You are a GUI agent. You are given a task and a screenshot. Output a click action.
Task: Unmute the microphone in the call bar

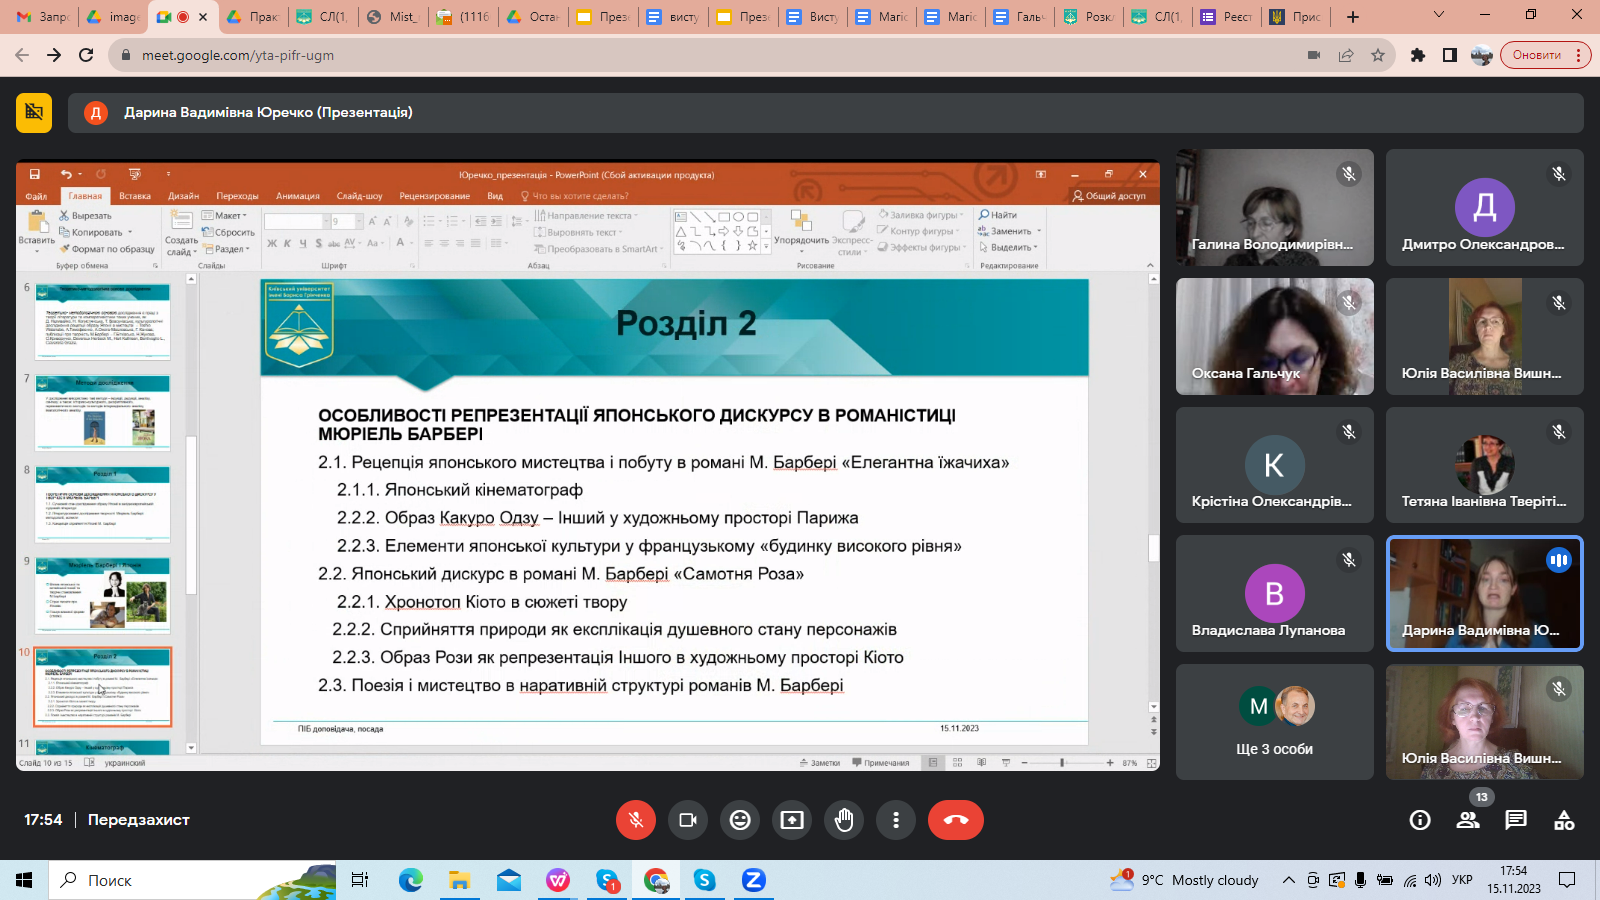pyautogui.click(x=636, y=820)
